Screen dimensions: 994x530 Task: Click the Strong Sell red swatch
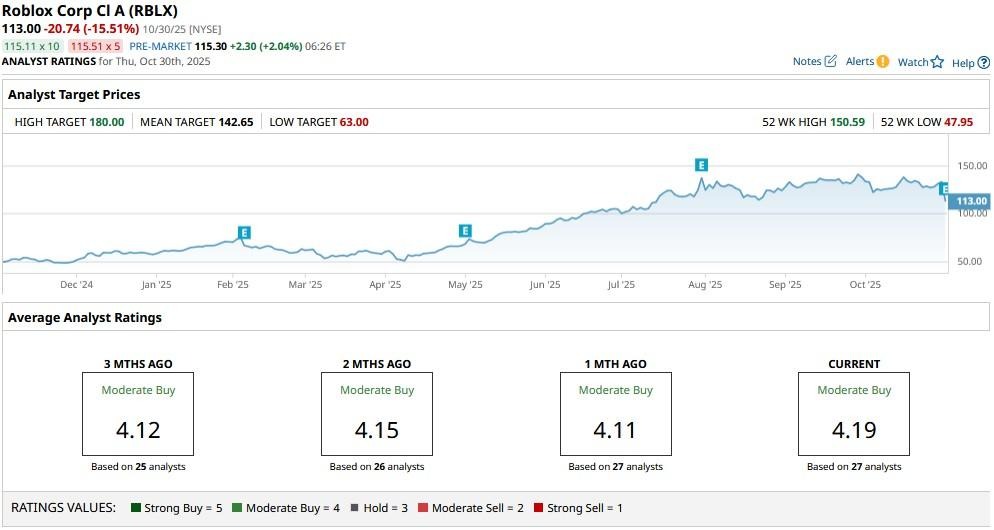[x=538, y=508]
